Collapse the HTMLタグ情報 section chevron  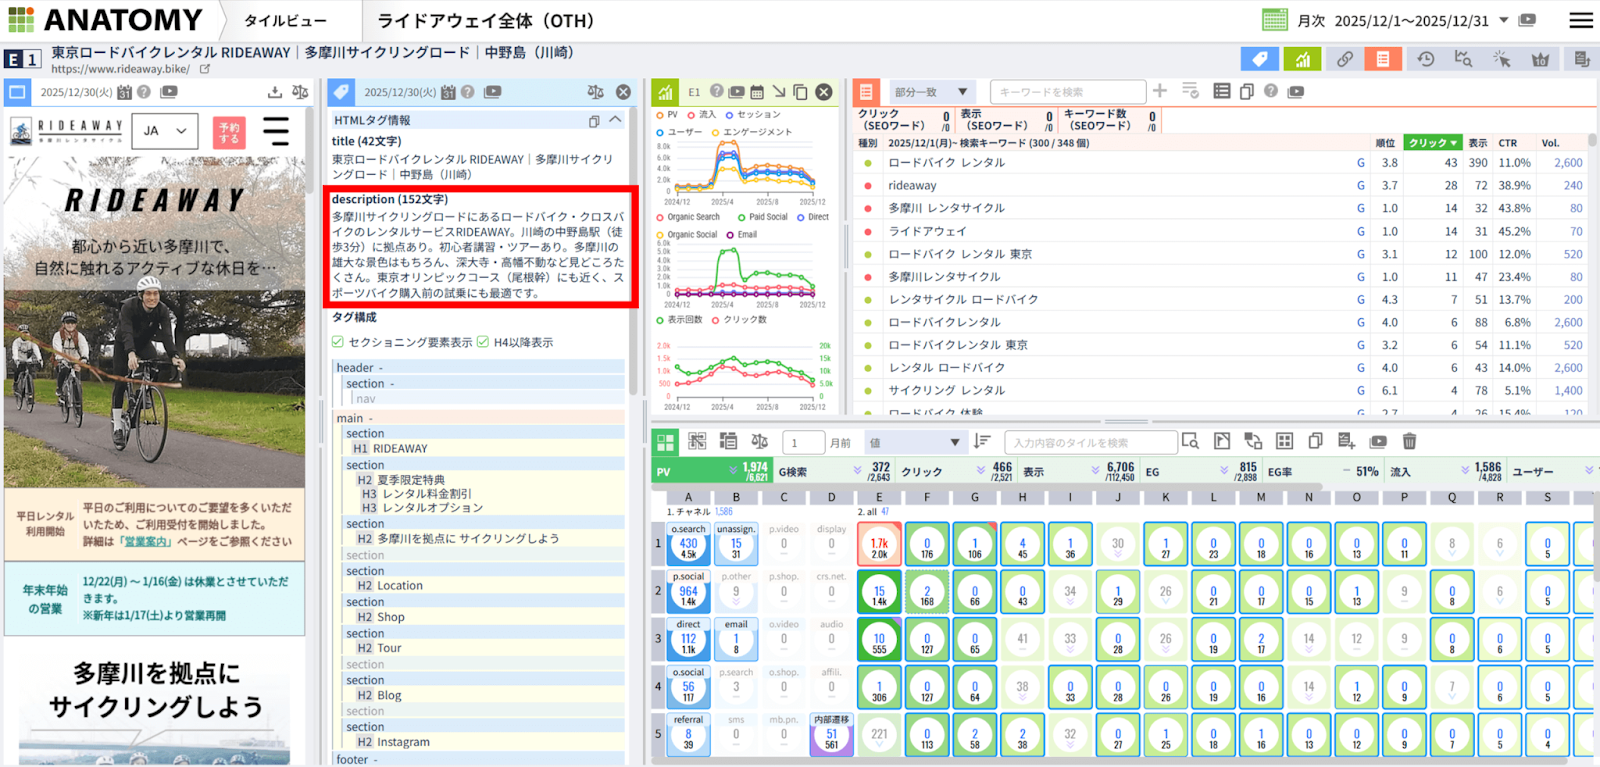pyautogui.click(x=615, y=120)
